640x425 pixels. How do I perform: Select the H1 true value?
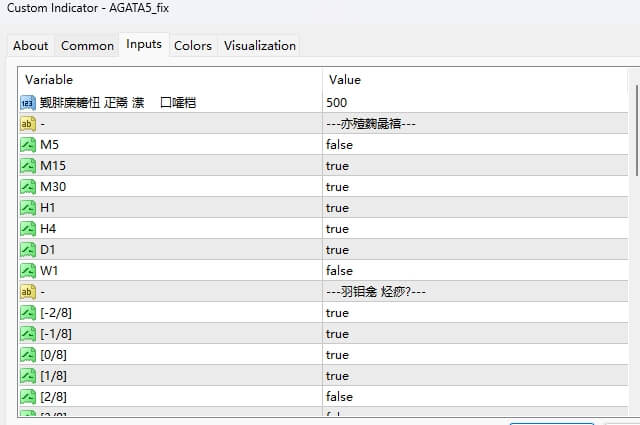475,208
